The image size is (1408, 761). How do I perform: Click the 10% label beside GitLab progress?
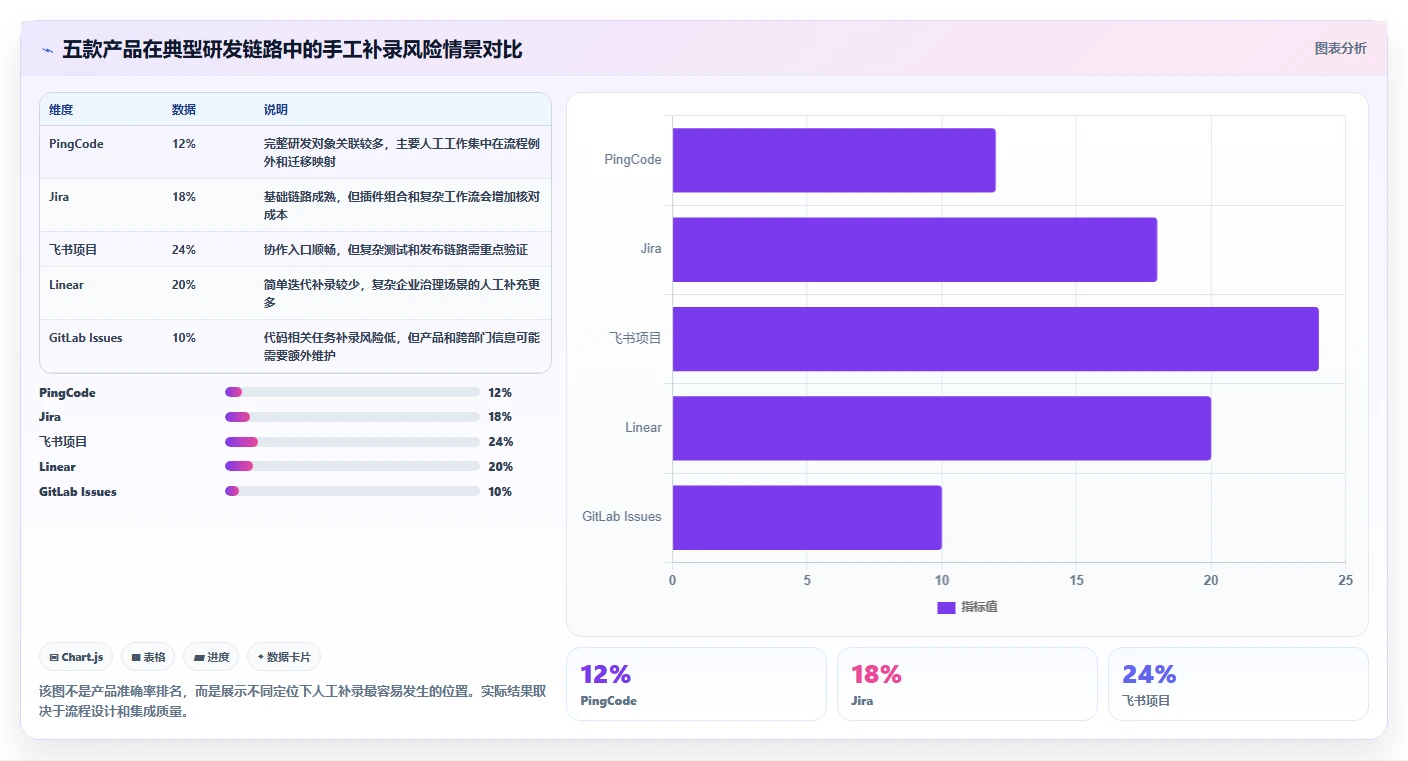pos(500,492)
